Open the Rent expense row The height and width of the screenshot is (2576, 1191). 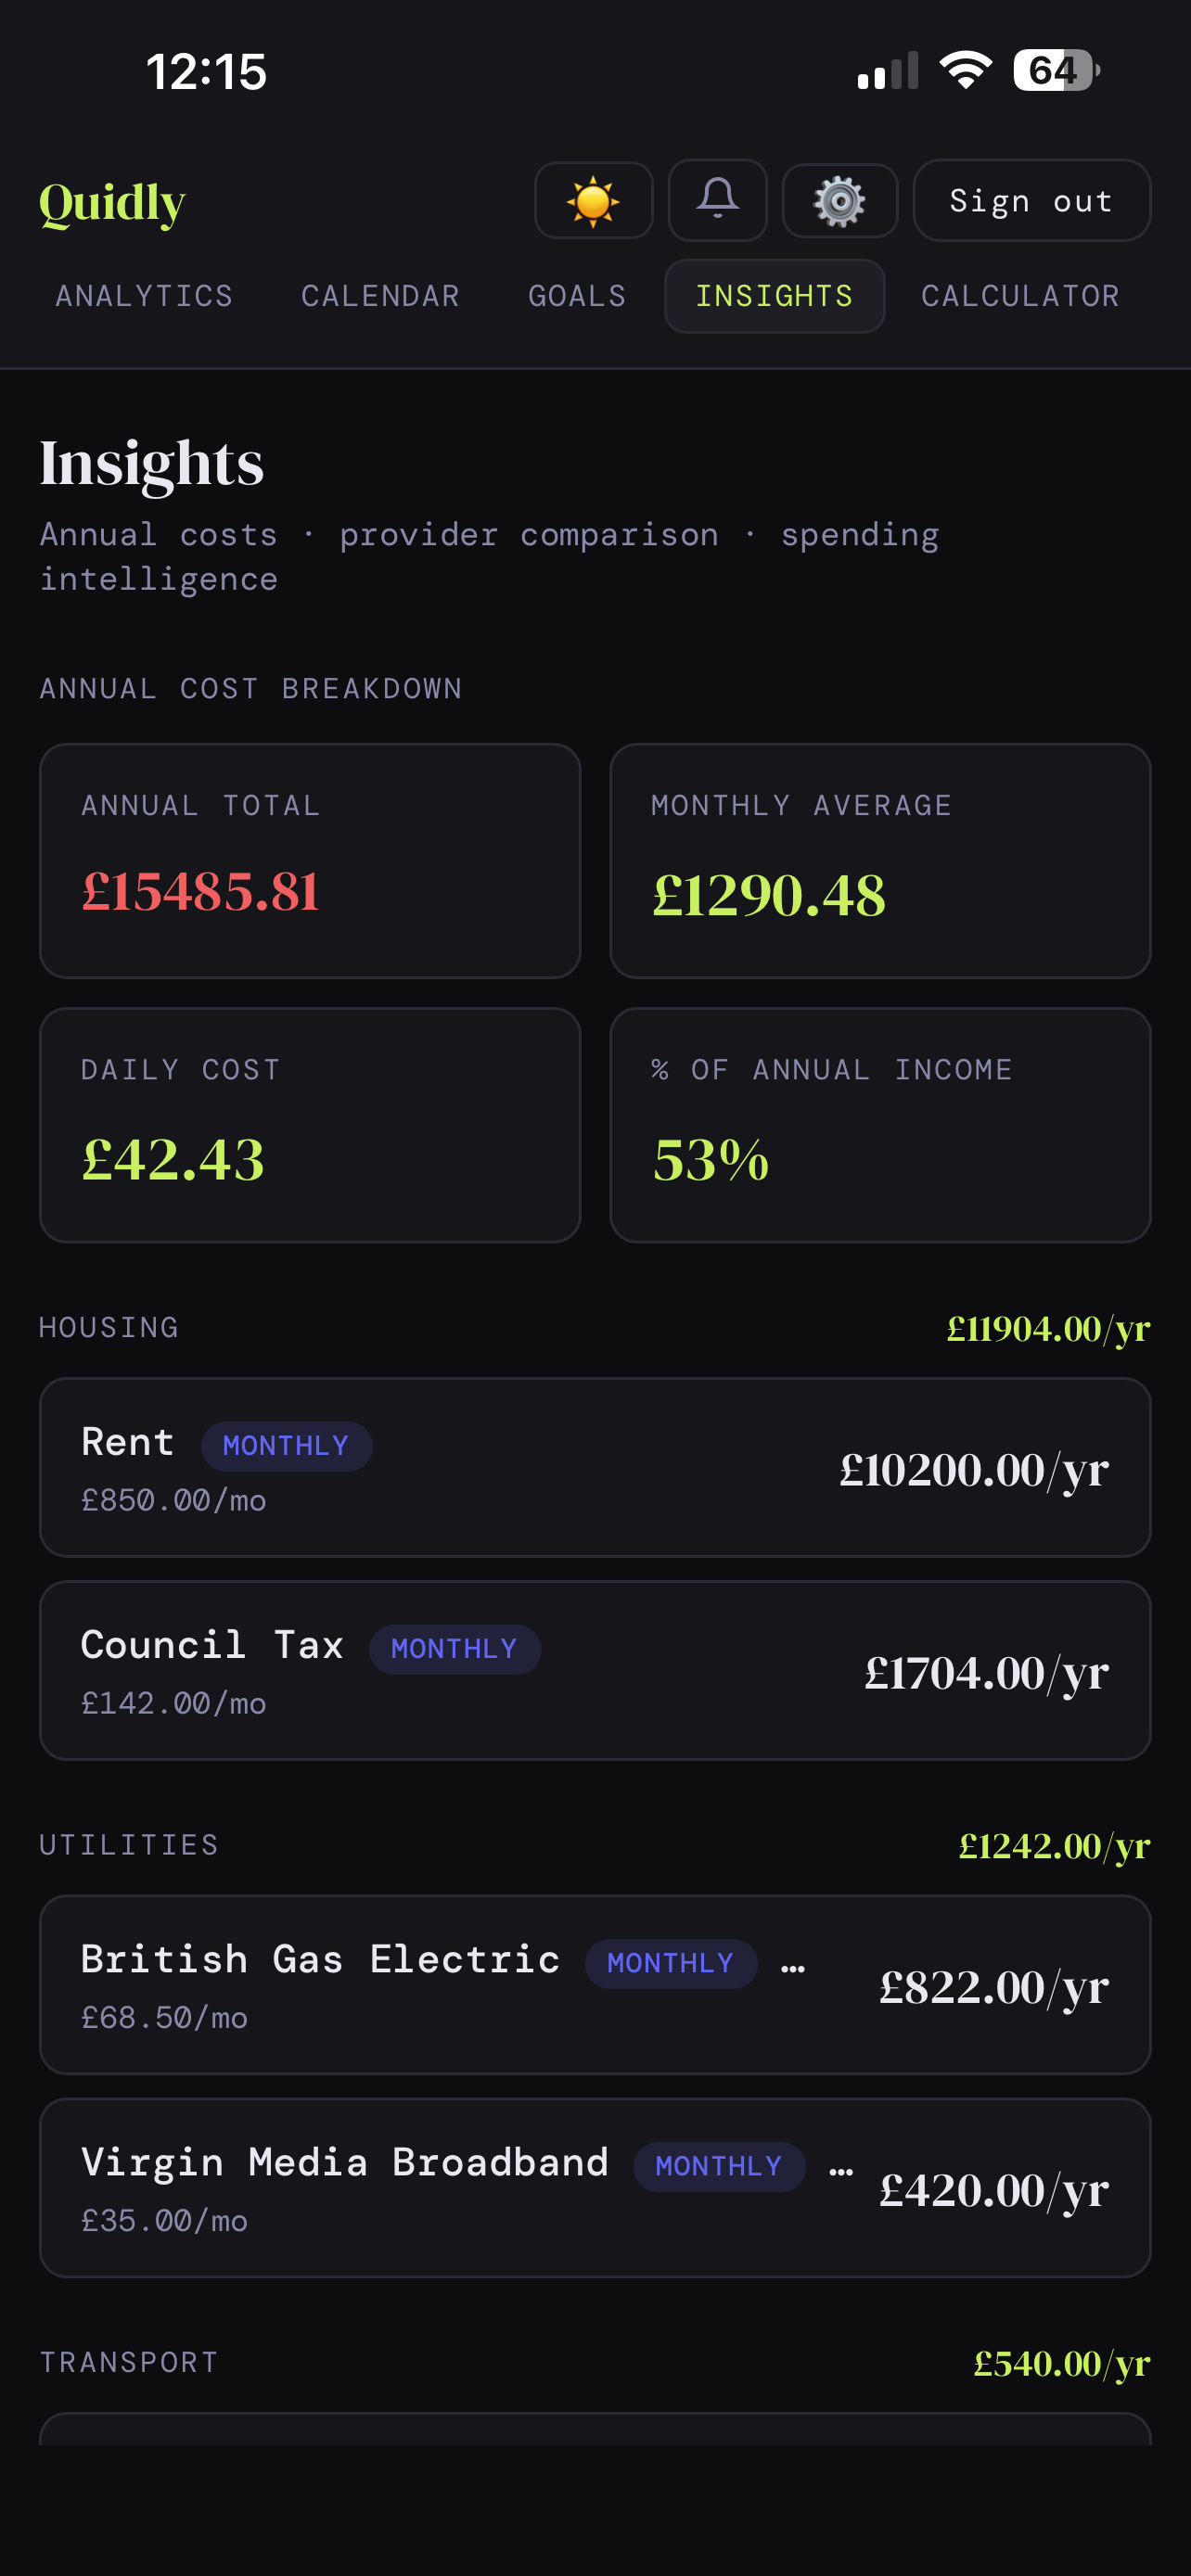pos(594,1467)
